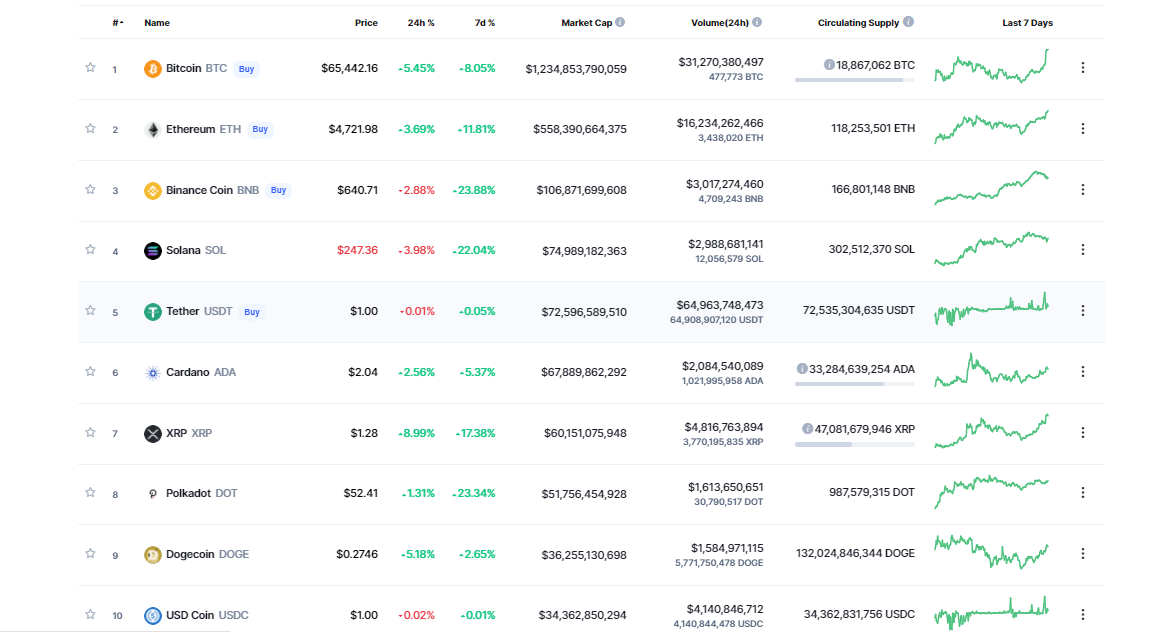Click the USD Coin logo

[152, 616]
